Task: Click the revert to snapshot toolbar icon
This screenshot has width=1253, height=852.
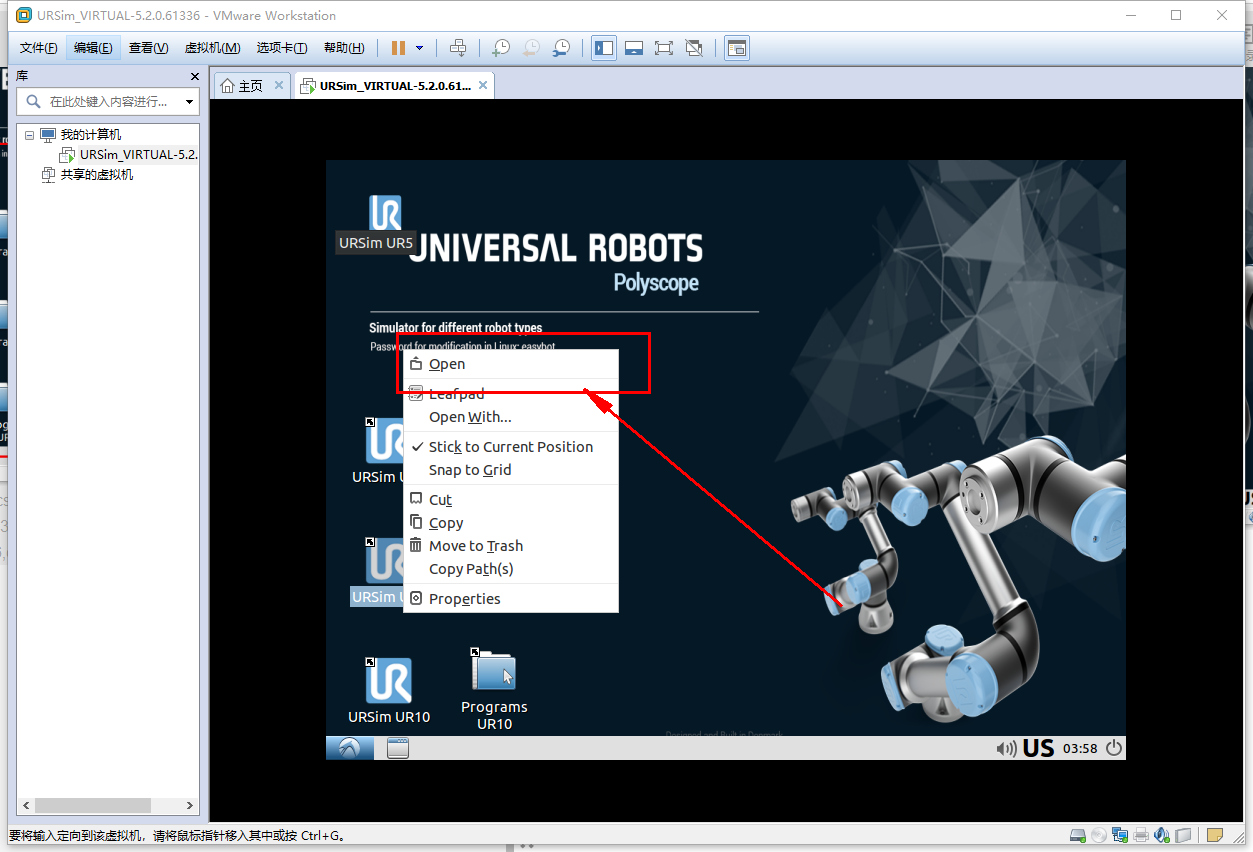Action: (531, 48)
